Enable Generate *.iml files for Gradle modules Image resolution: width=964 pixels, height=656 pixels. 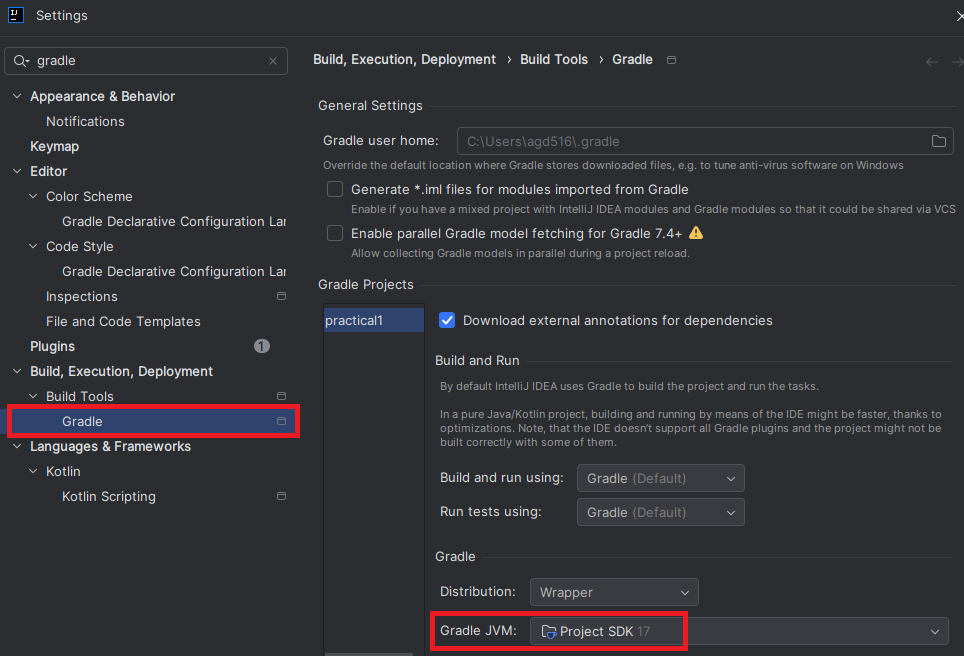coord(334,189)
